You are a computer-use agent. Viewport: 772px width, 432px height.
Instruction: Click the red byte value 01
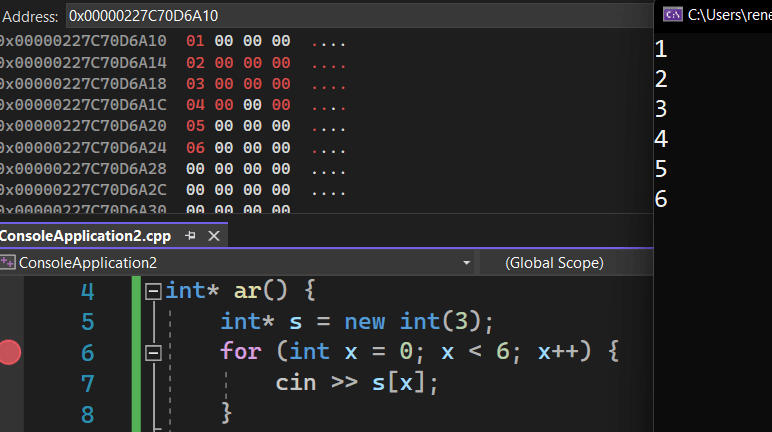point(195,41)
